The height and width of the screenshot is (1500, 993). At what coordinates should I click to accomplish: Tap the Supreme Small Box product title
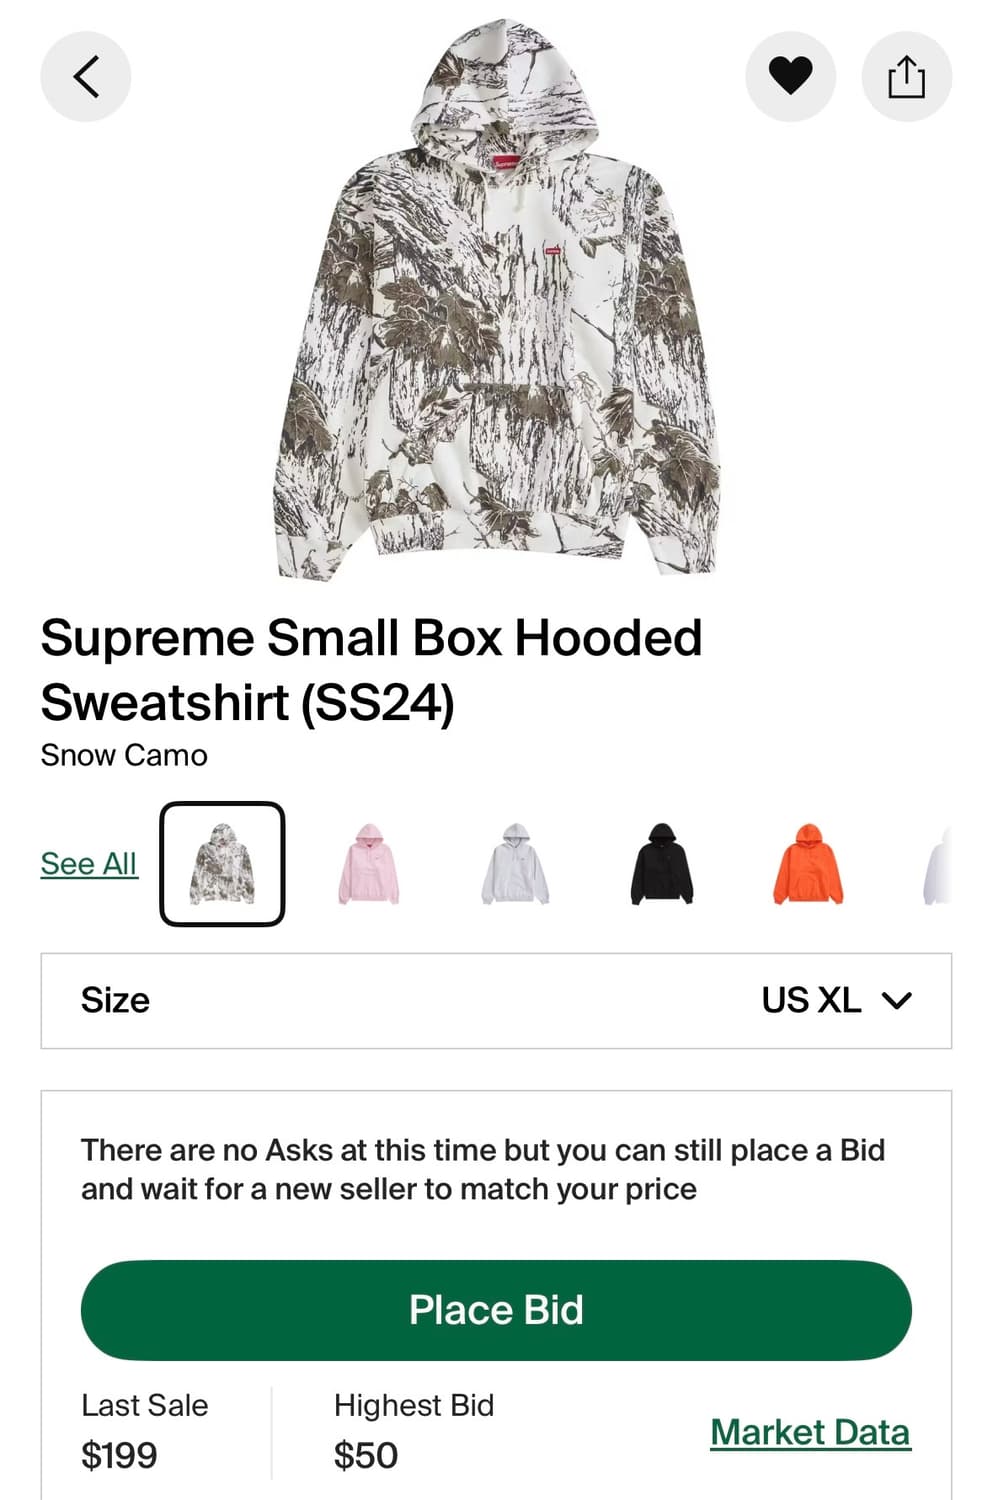coord(371,670)
